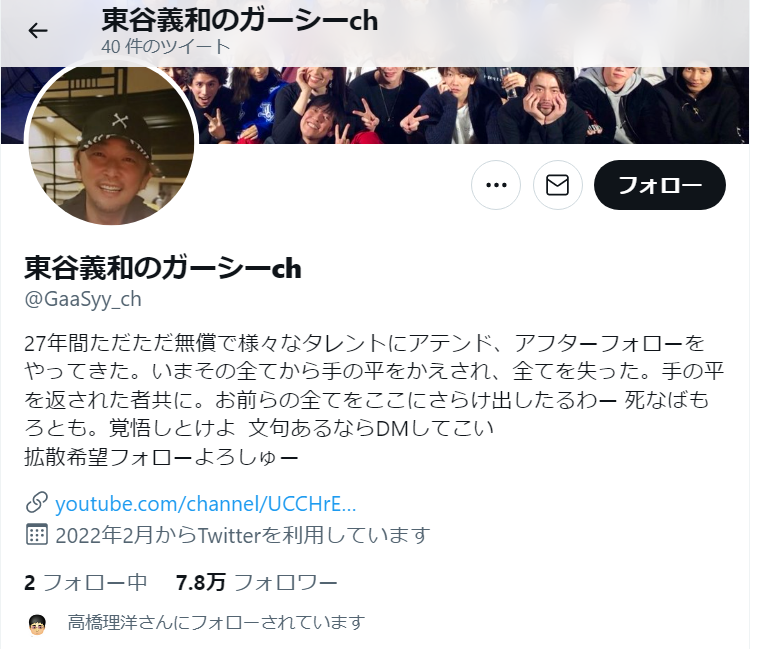The height and width of the screenshot is (649, 770).
Task: Click 2022年2月からTwitterを利用しています join date
Action: pos(243,535)
